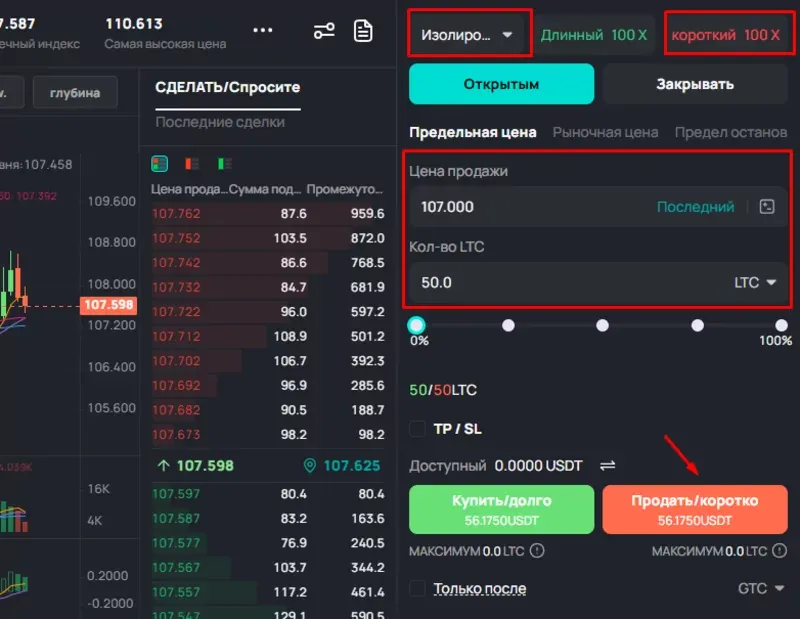
Task: Switch to Предел останов tab
Action: pyautogui.click(x=731, y=132)
